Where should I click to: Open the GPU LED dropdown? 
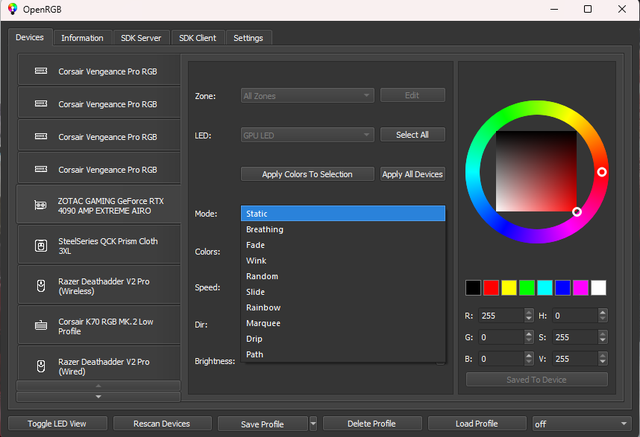pos(307,135)
